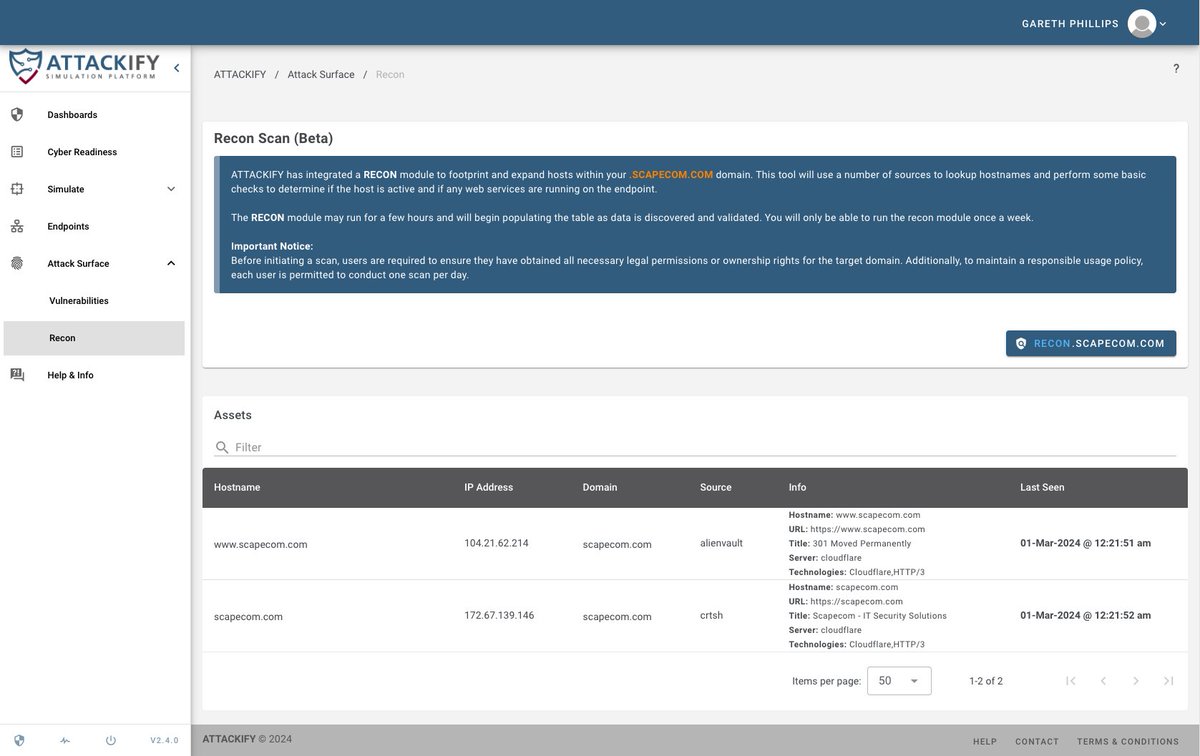
Task: Sort by the Last Seen column header
Action: click(1042, 488)
